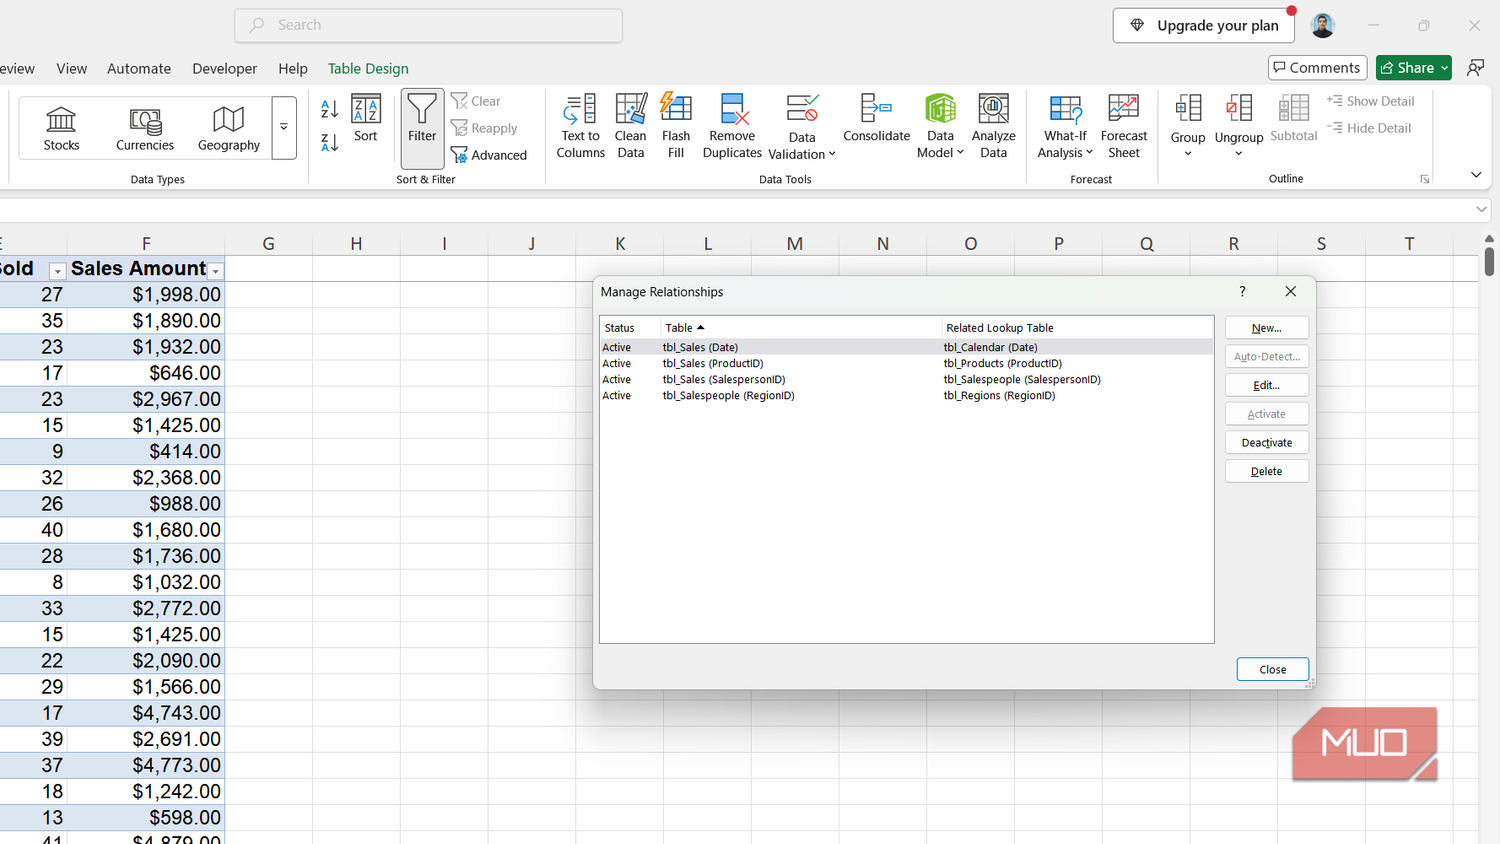Create a Forecast Sheet
The image size is (1500, 844).
[x=1124, y=126]
